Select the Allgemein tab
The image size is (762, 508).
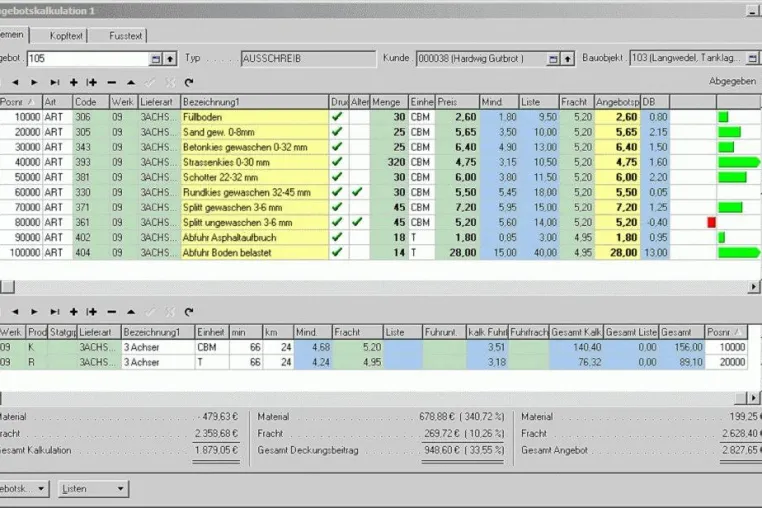tap(13, 35)
